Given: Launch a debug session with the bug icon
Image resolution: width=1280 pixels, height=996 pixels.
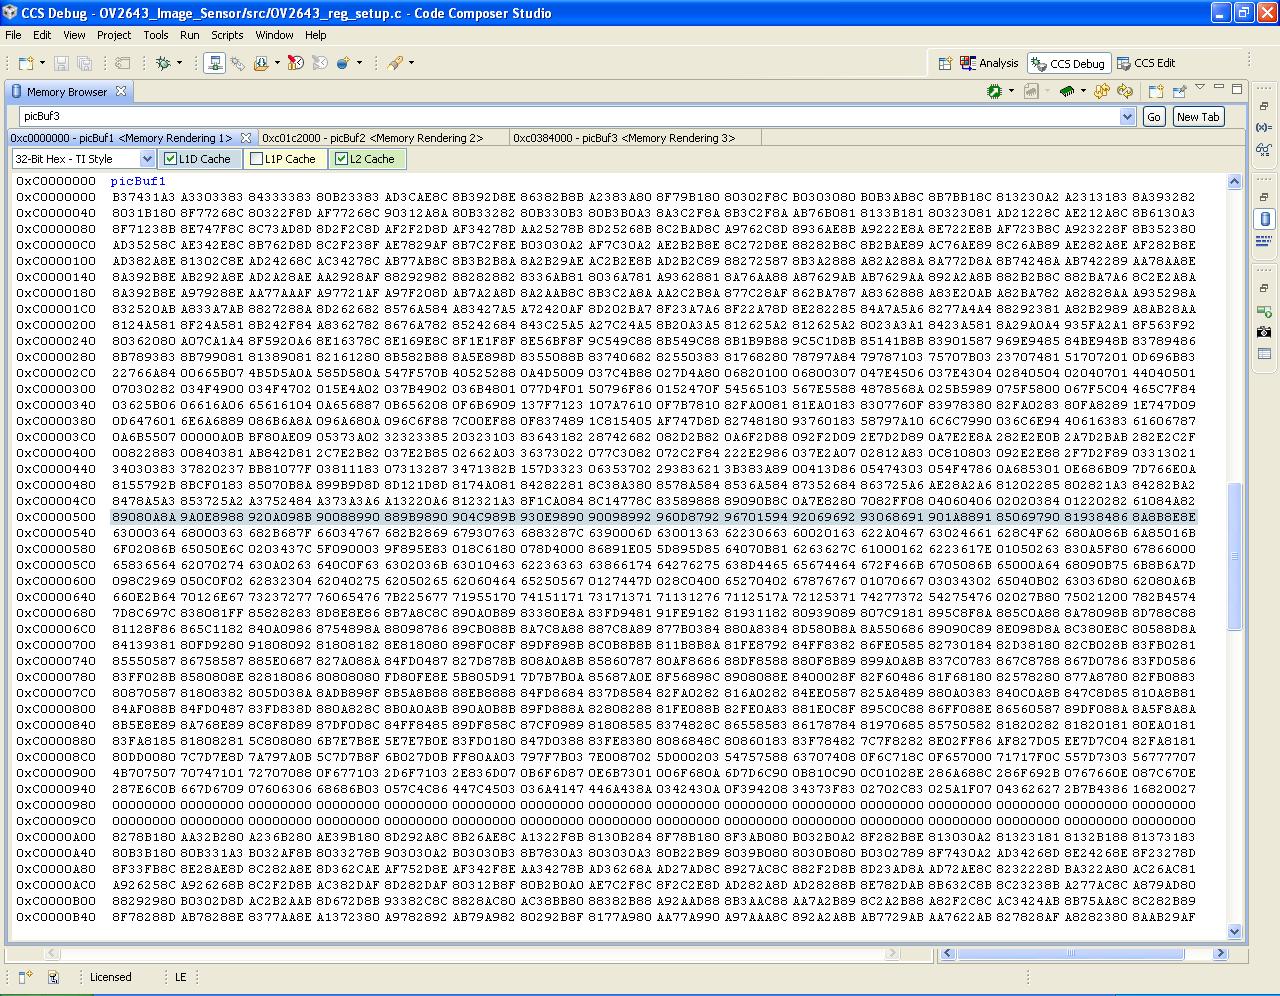Looking at the screenshot, I should coord(162,63).
